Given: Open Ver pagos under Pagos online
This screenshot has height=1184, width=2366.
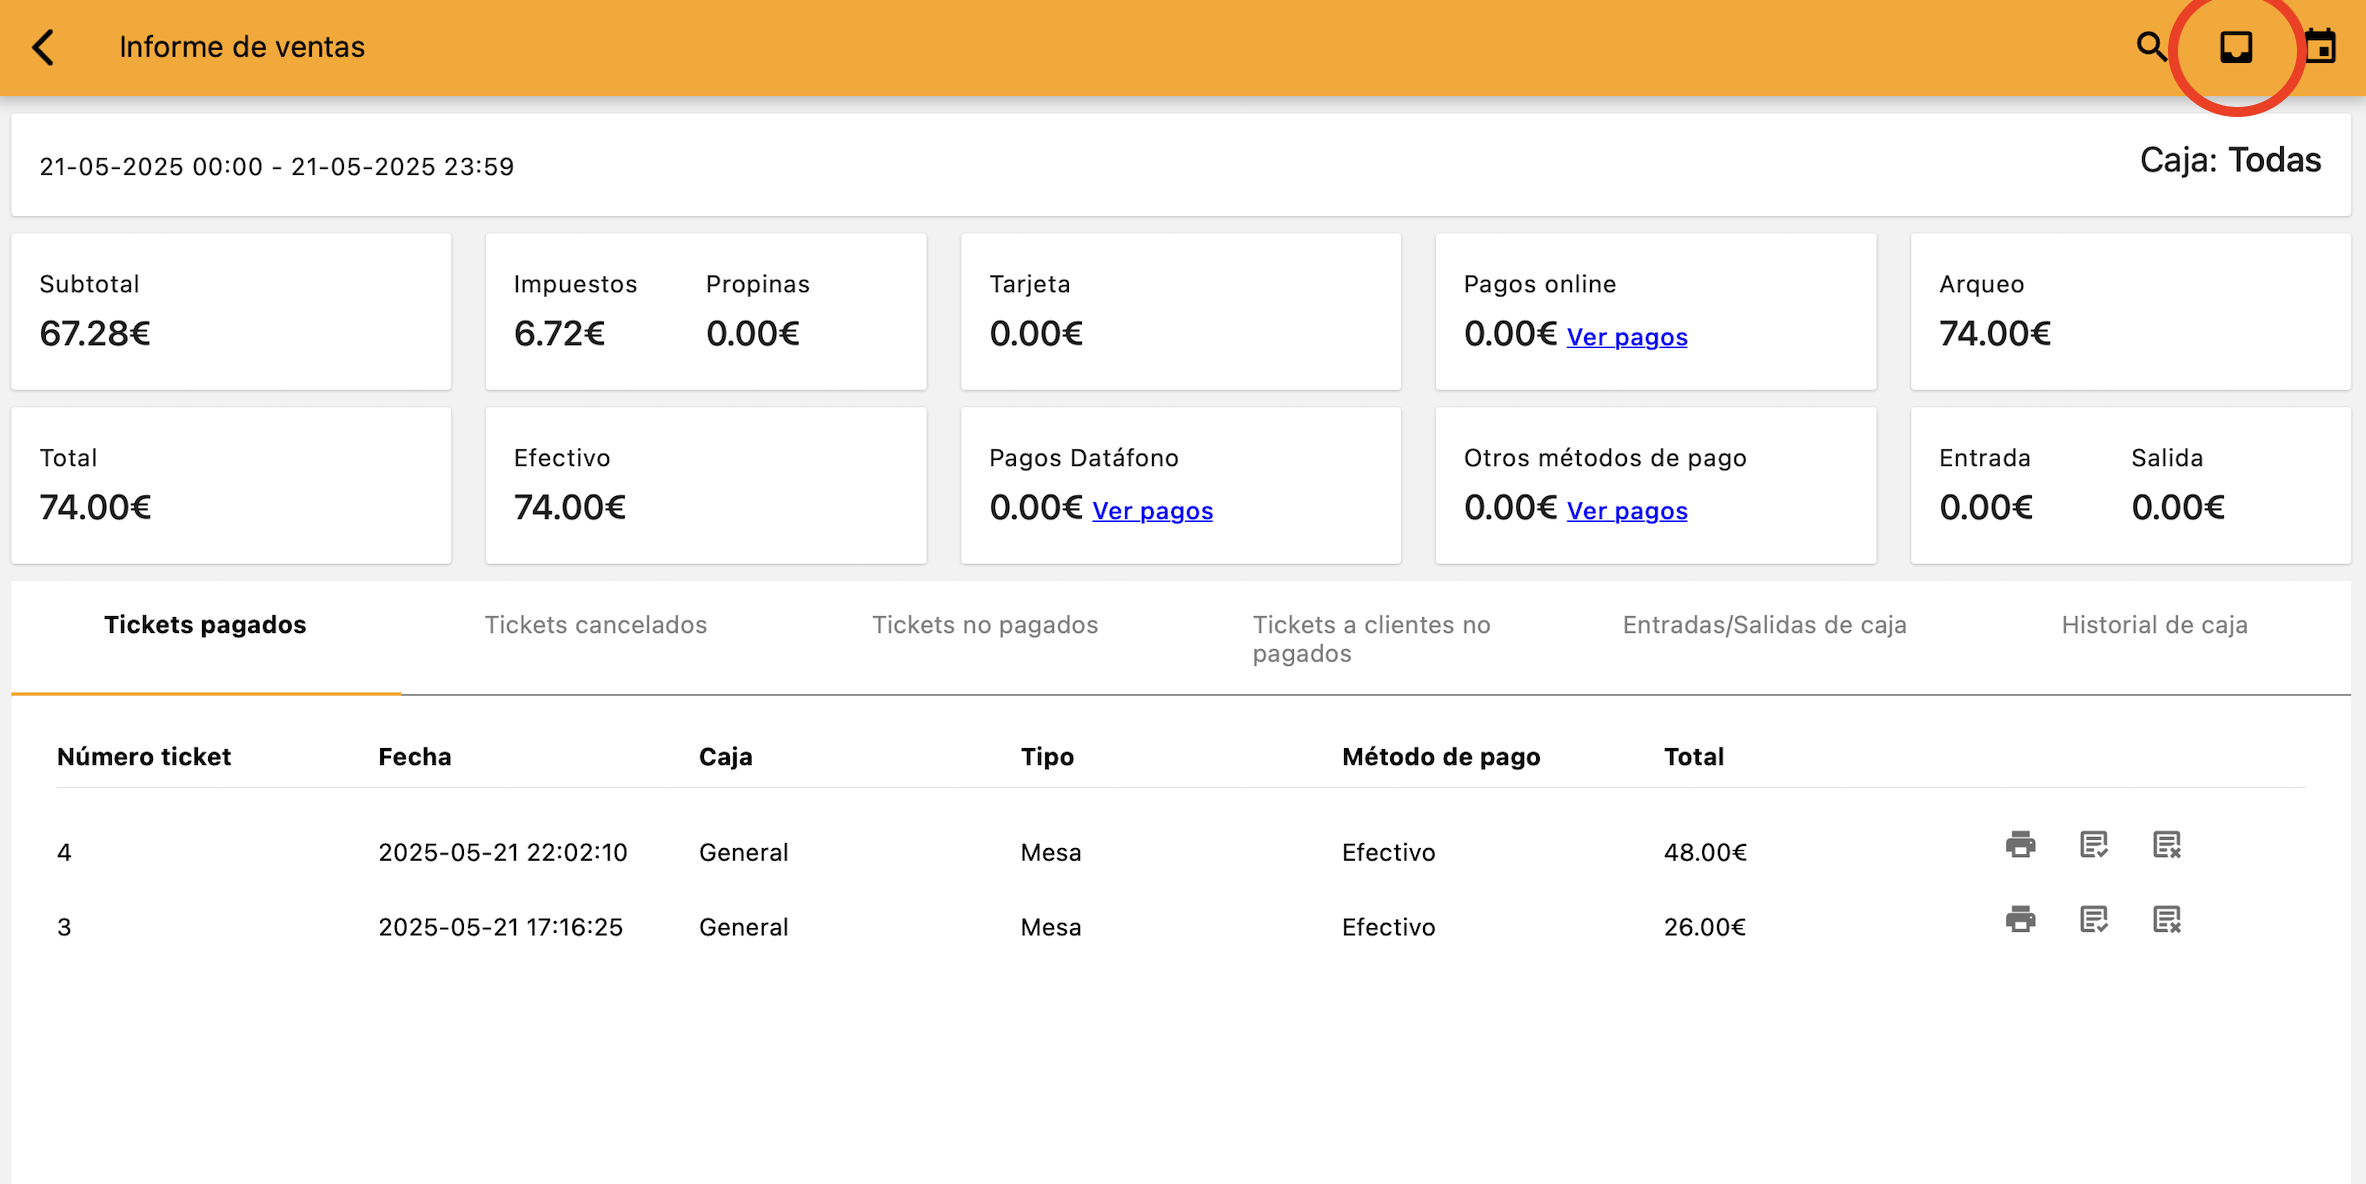Looking at the screenshot, I should click(1627, 337).
